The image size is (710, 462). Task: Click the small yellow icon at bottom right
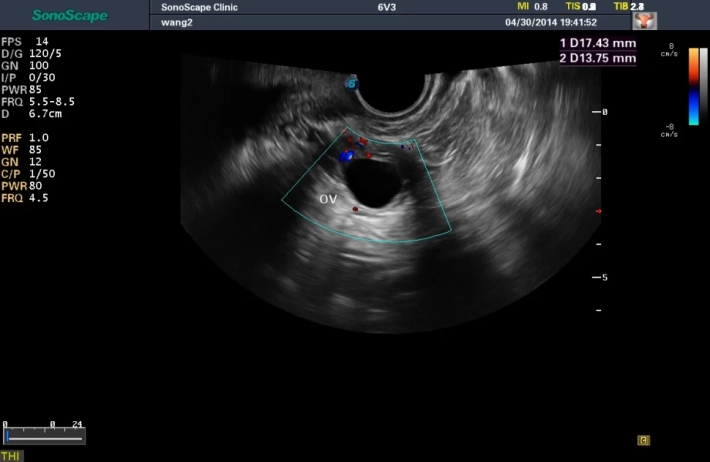coord(644,439)
